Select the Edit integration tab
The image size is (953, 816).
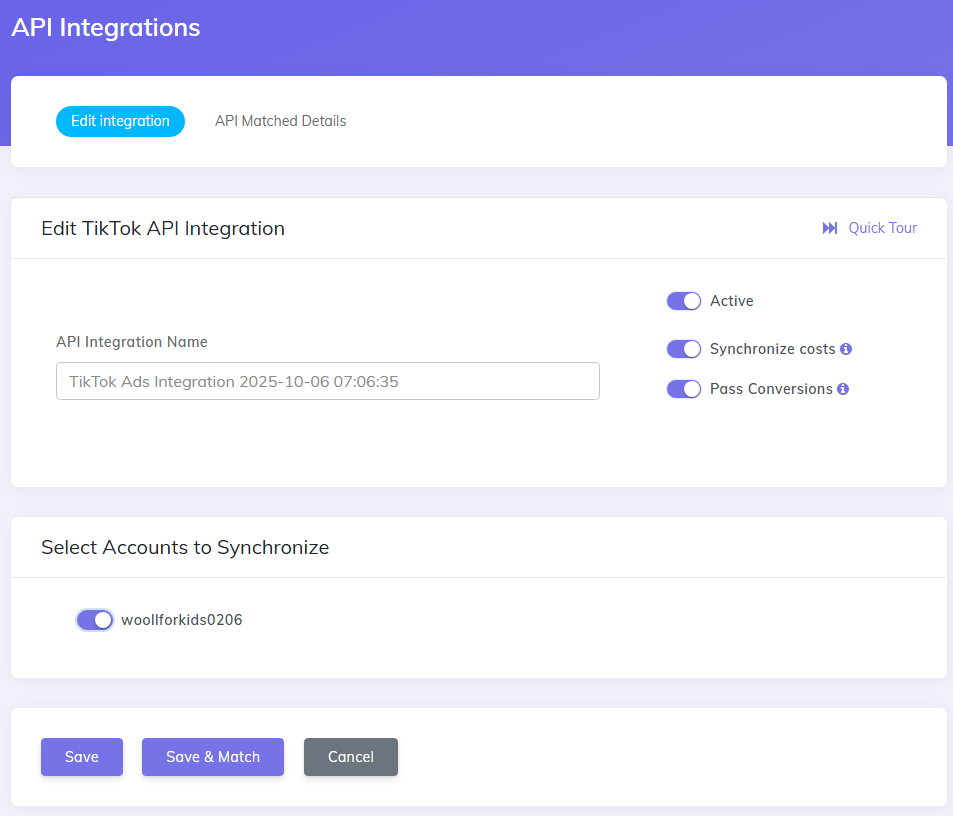click(x=120, y=121)
